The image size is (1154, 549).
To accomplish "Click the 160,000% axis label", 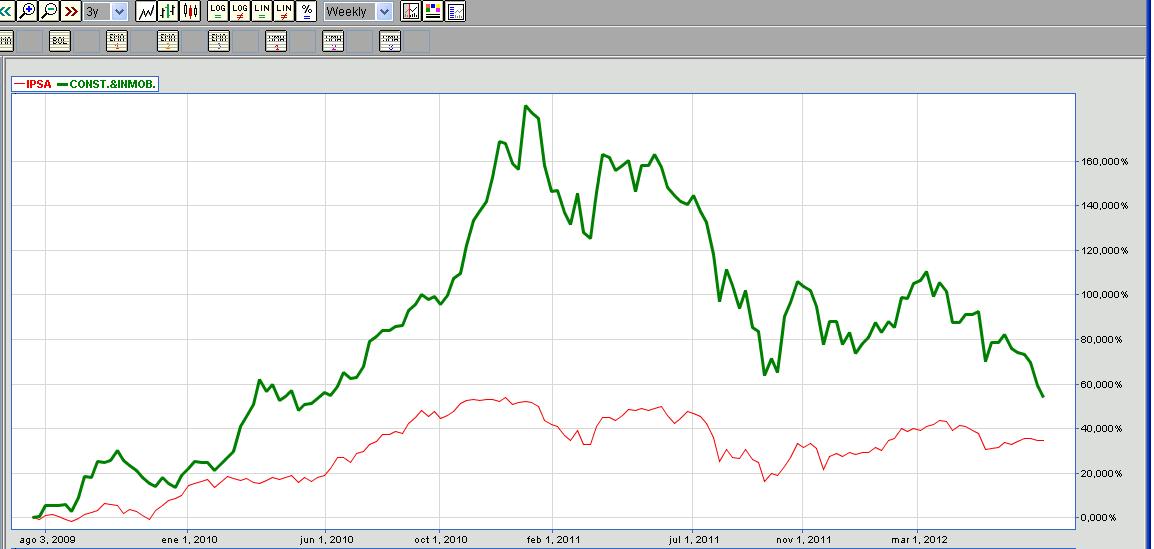I will 1104,161.
